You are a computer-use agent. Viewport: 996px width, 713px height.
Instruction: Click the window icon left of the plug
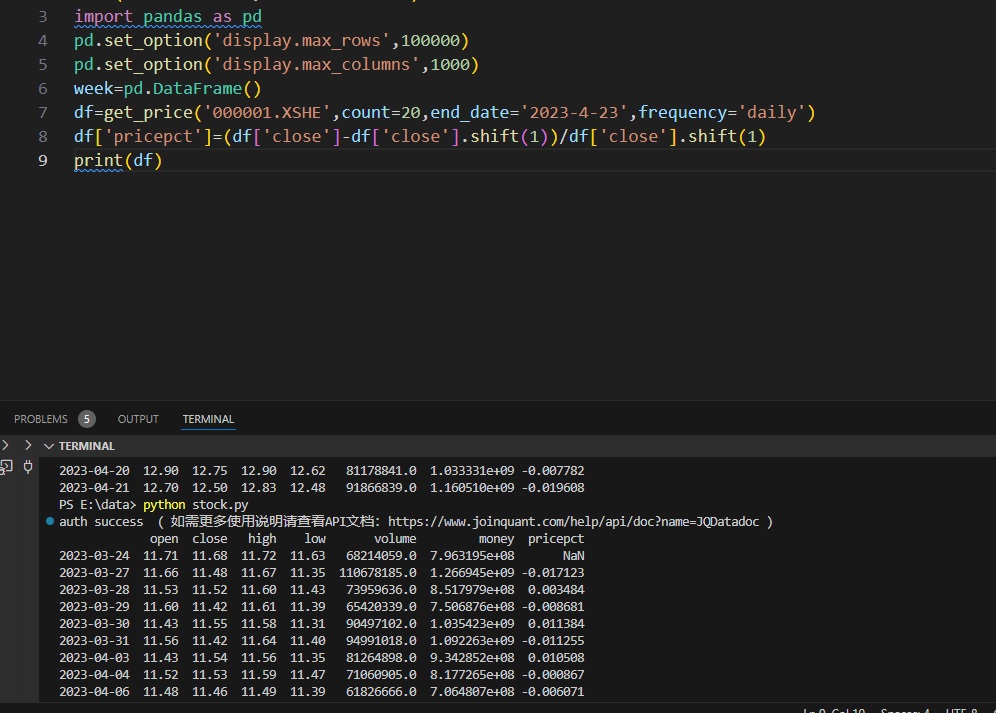[6, 466]
